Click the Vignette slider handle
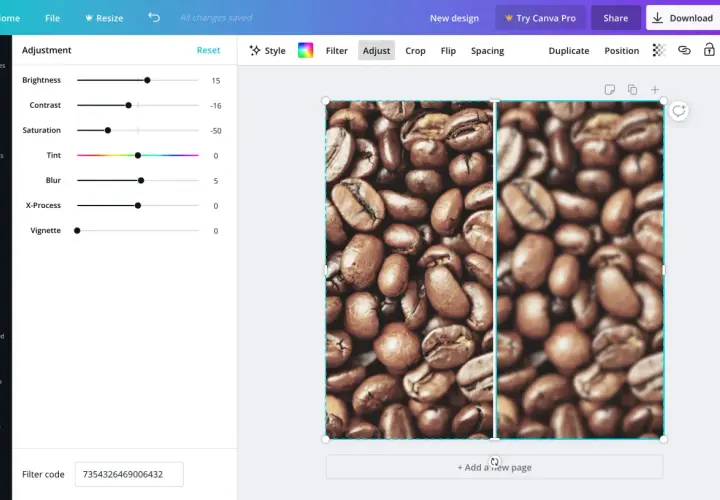720x500 pixels. [x=77, y=230]
